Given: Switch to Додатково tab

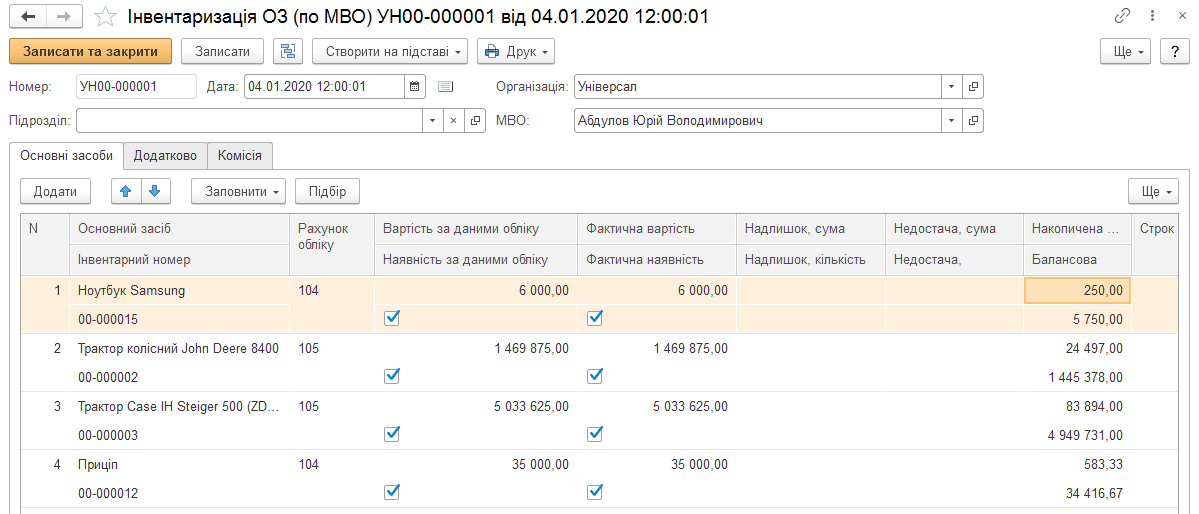Looking at the screenshot, I should 165,155.
